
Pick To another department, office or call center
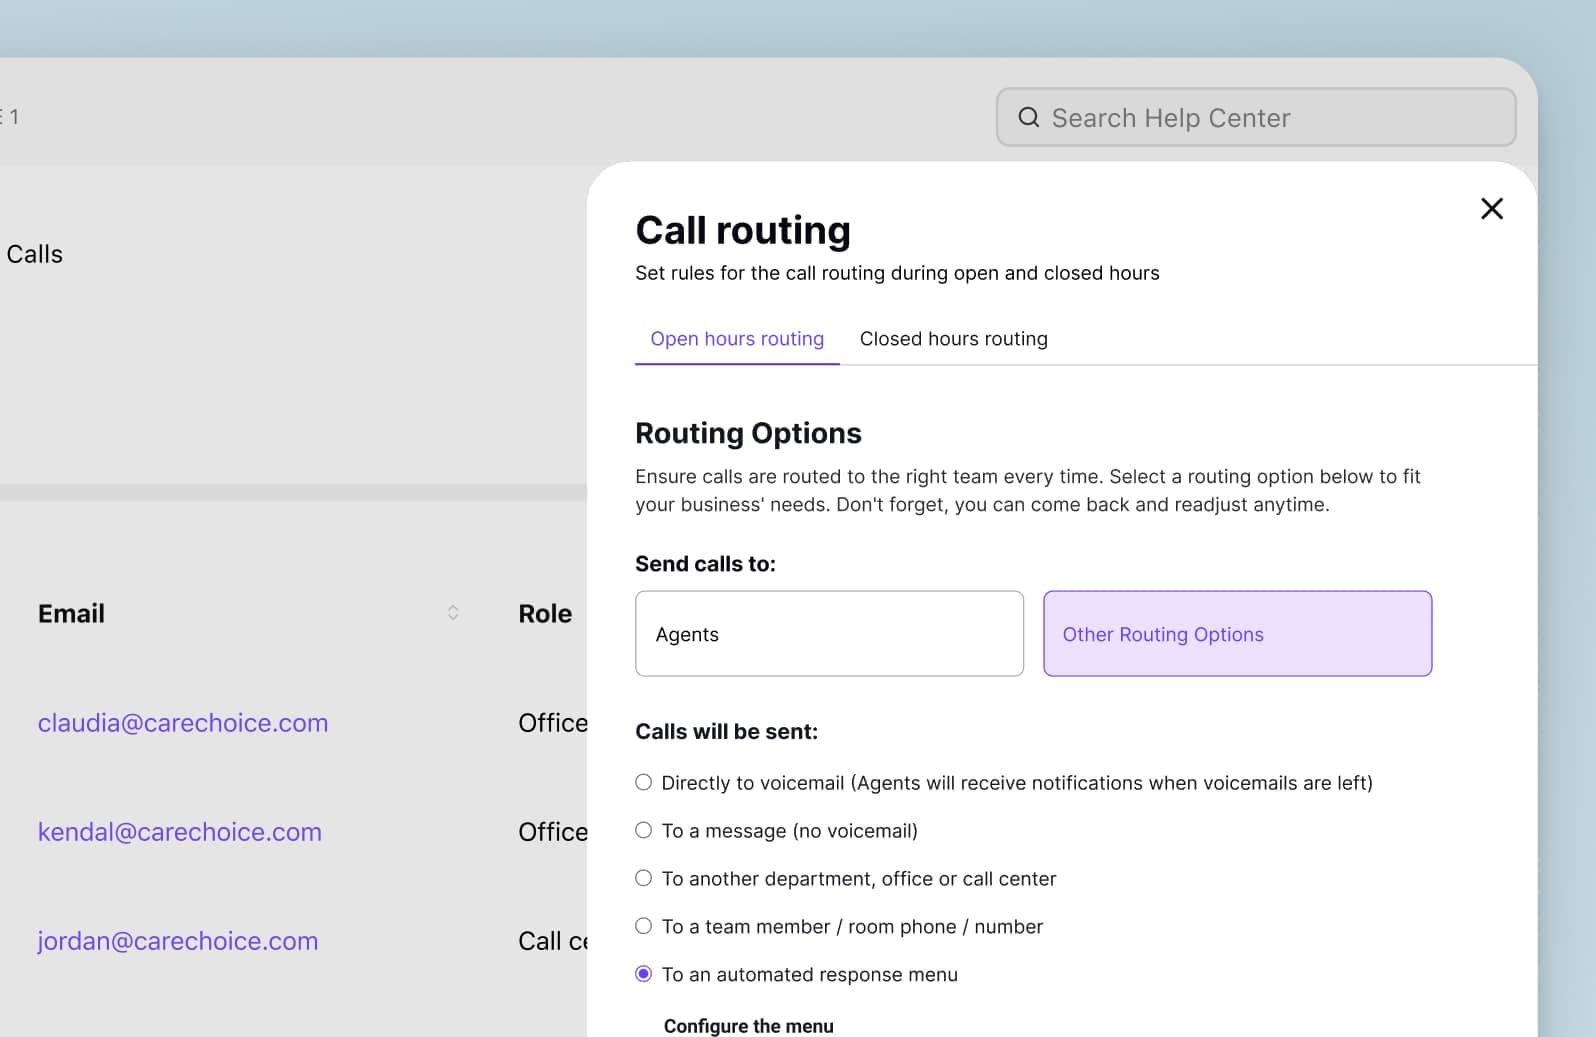[644, 879]
